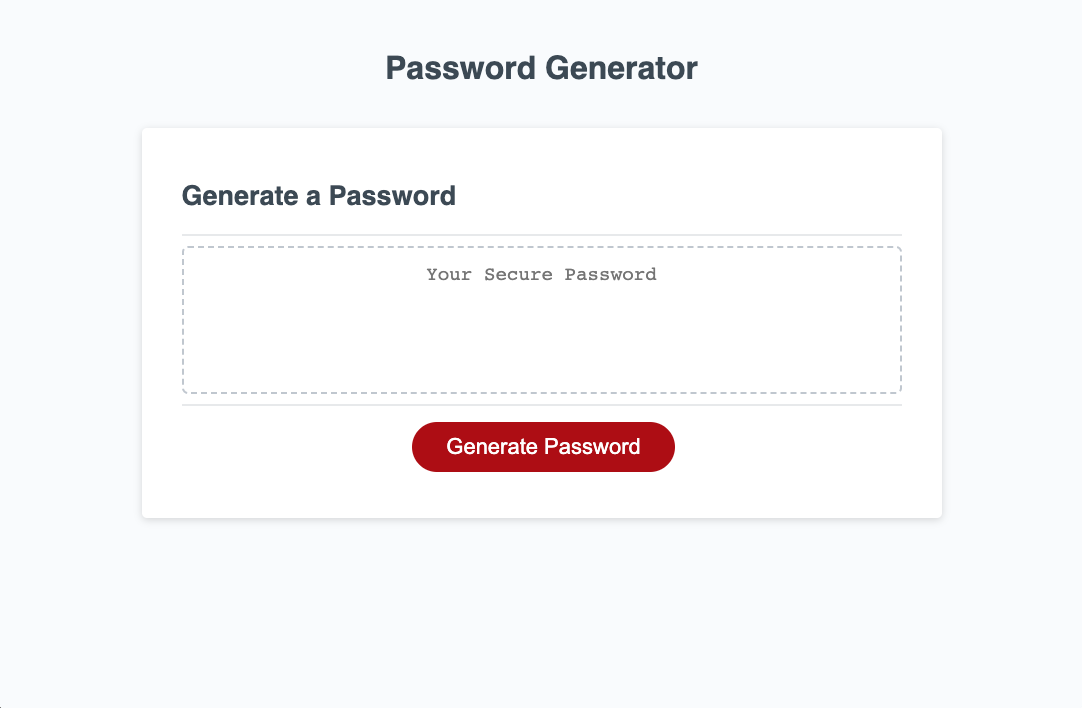Click the Password Generator page title
This screenshot has height=708, width=1082.
point(542,68)
